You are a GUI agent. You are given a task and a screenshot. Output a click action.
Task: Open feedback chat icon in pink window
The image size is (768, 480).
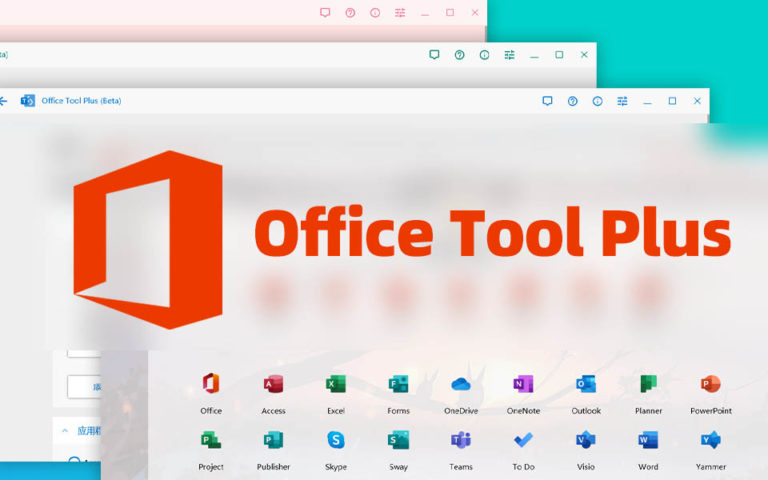tap(325, 13)
